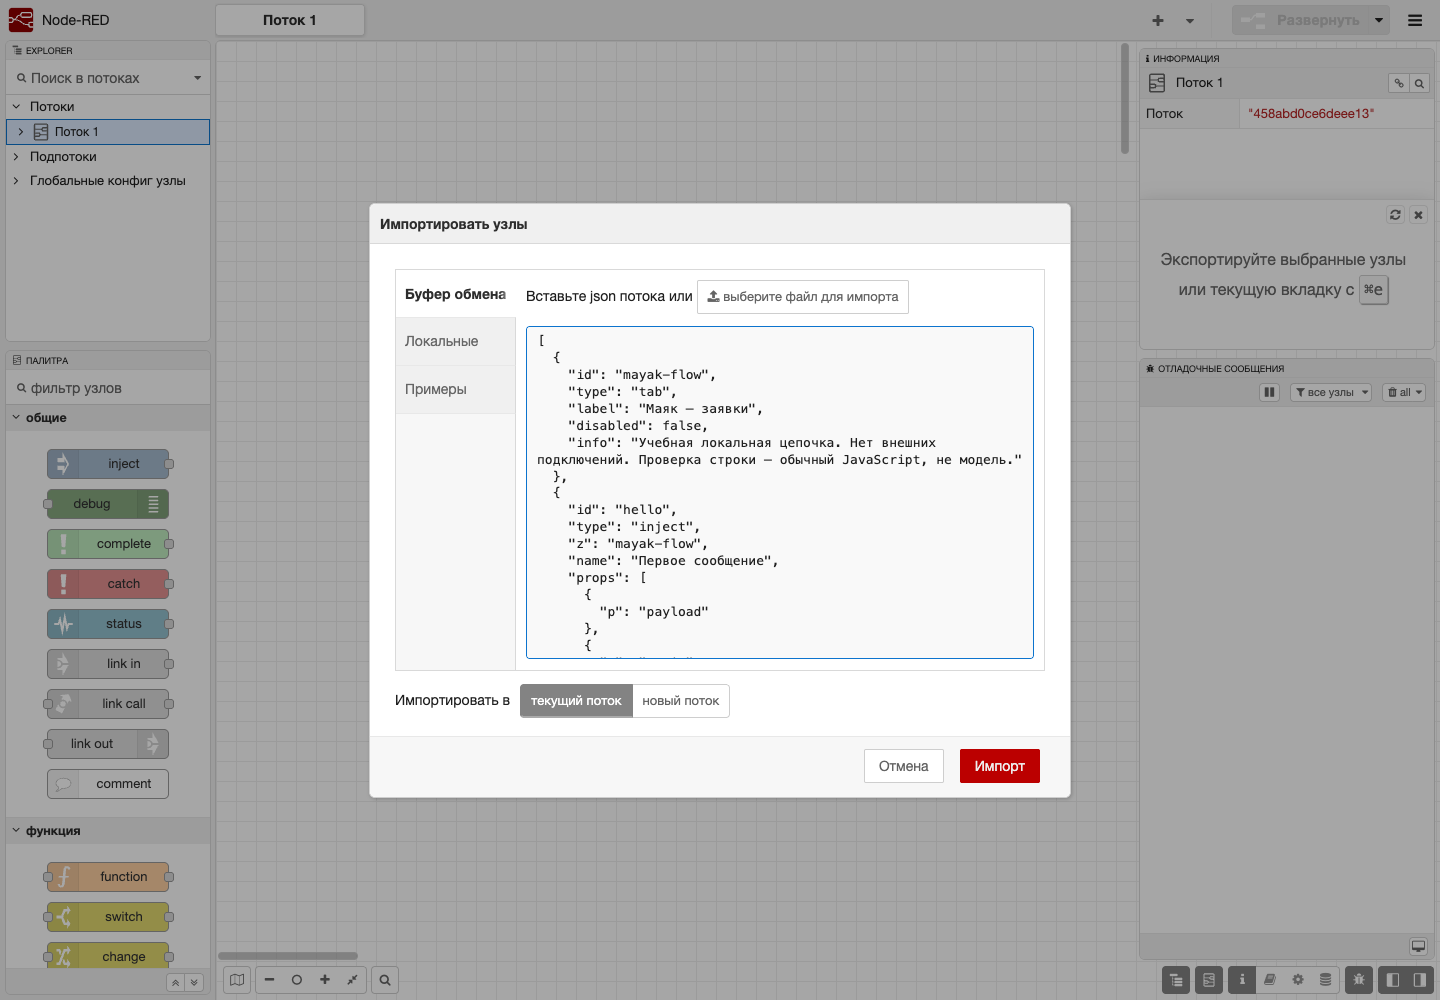
Task: Expand the Поток 1 tree item
Action: tap(21, 132)
